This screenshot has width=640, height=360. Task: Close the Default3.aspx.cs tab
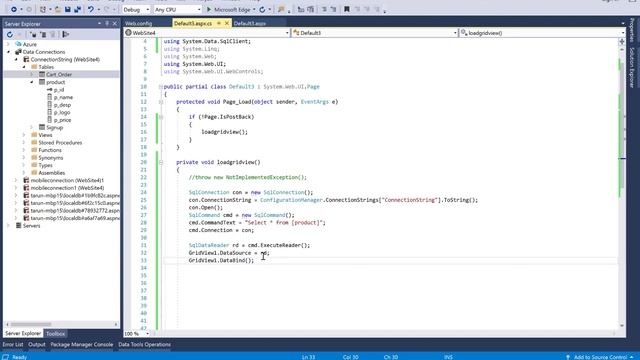[x=227, y=24]
